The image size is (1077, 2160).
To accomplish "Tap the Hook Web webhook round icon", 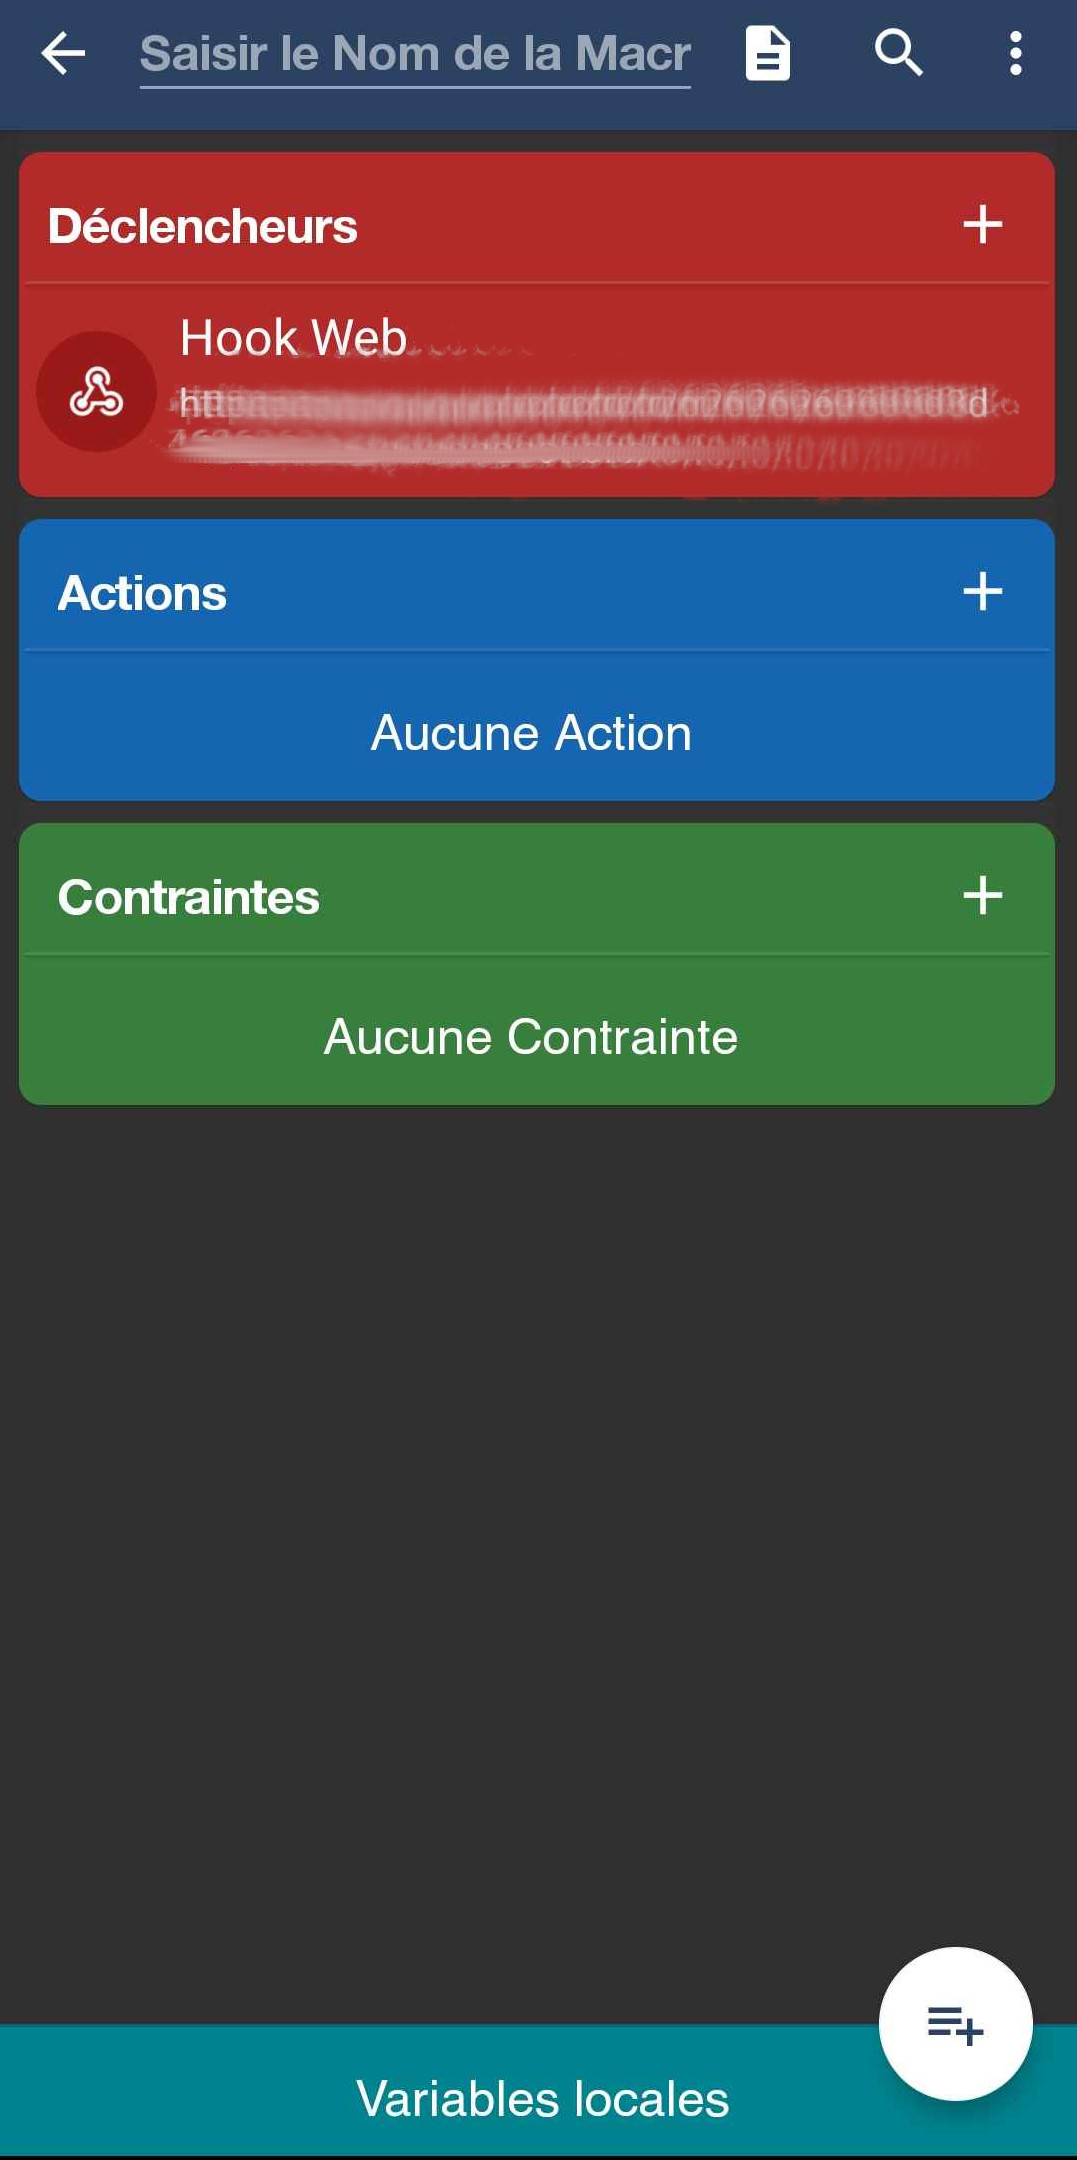I will click(x=96, y=391).
